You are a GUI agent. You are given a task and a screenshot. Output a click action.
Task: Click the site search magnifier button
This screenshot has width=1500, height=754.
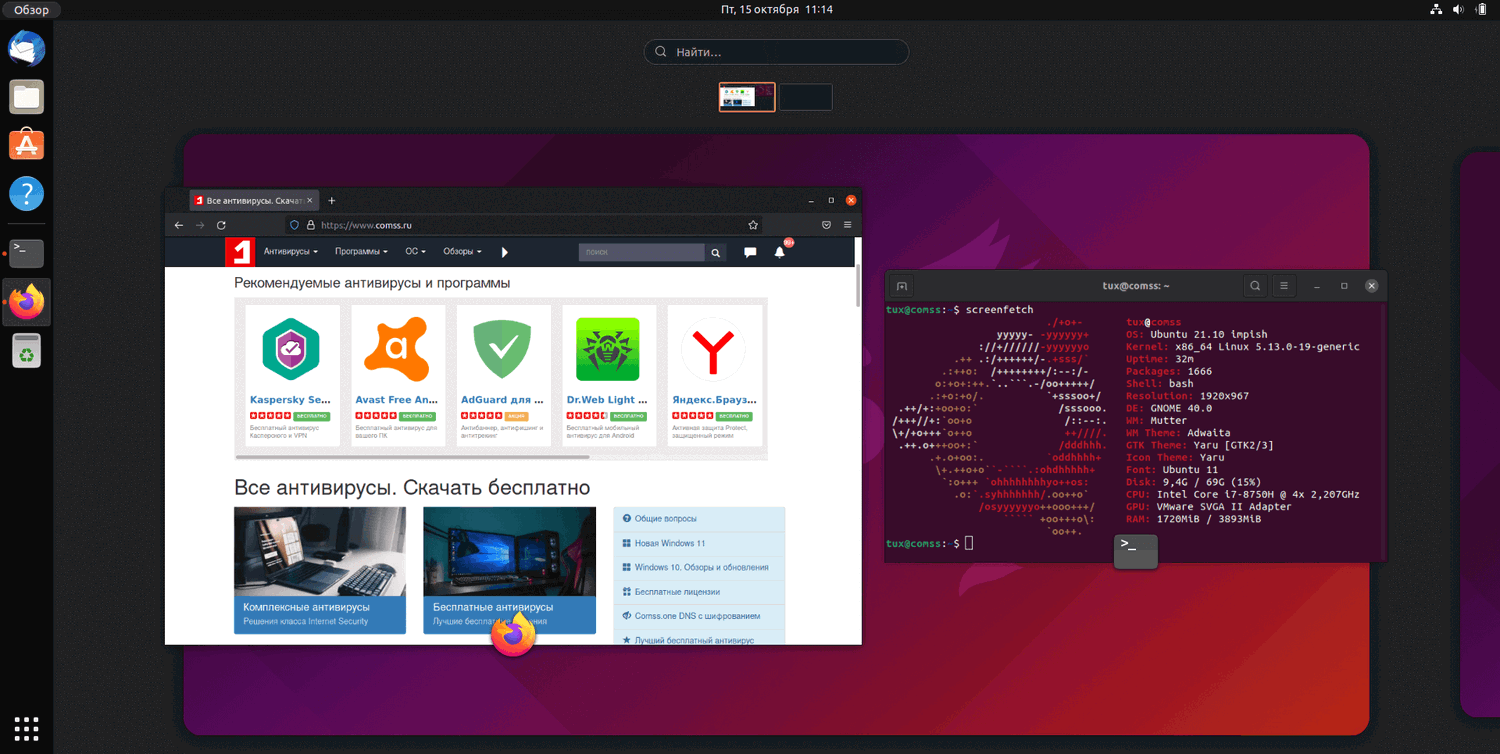(715, 253)
